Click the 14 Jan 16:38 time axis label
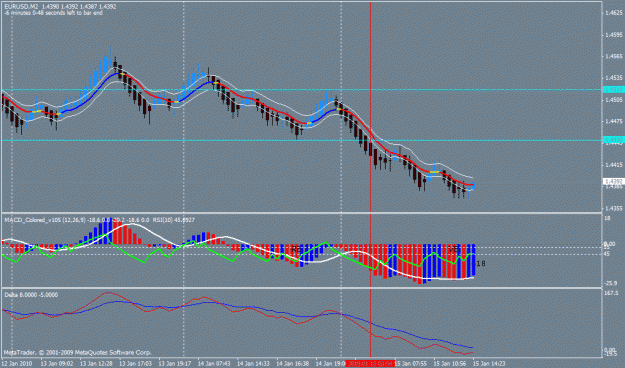 [x=293, y=364]
